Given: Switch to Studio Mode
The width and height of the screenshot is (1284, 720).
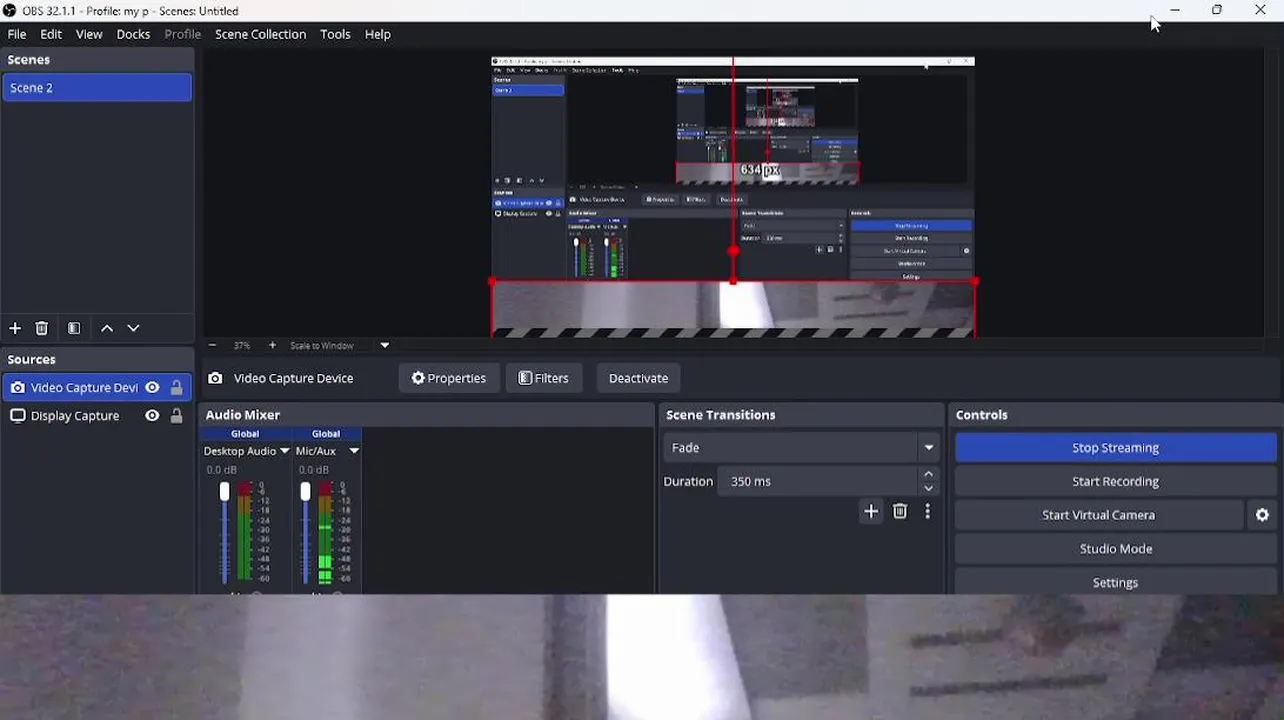Looking at the screenshot, I should pyautogui.click(x=1116, y=549).
